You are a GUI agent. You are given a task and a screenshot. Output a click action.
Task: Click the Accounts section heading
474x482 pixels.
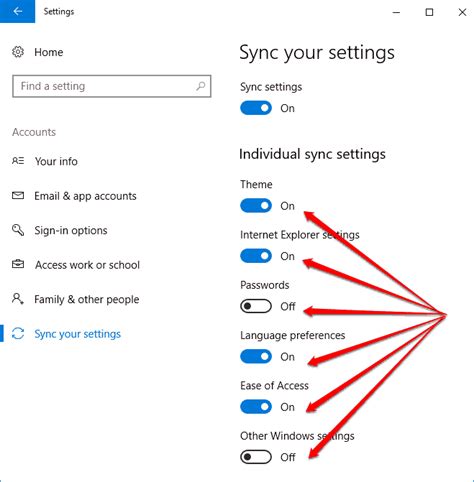[34, 132]
